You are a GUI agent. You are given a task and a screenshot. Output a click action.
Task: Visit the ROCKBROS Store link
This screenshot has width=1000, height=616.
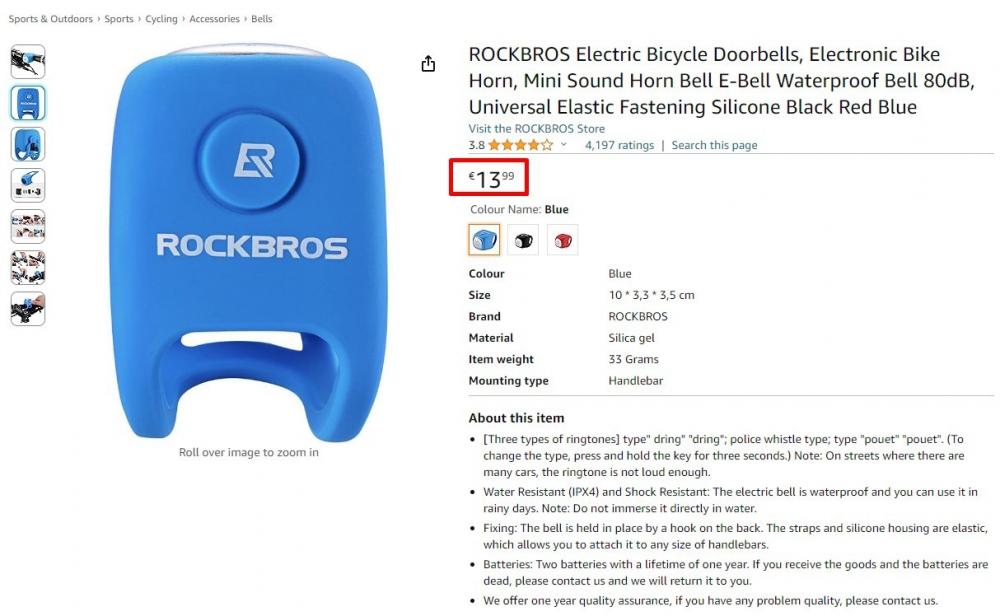536,128
